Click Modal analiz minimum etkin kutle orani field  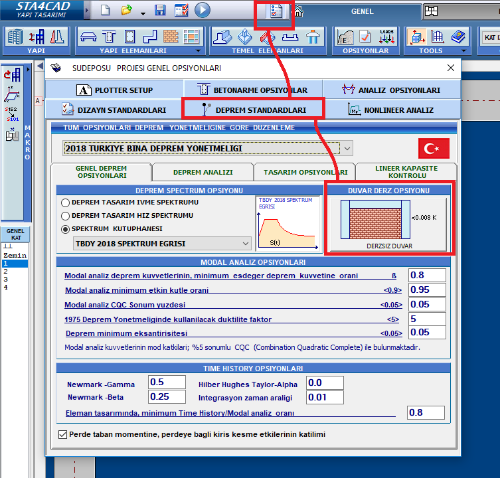[427, 290]
